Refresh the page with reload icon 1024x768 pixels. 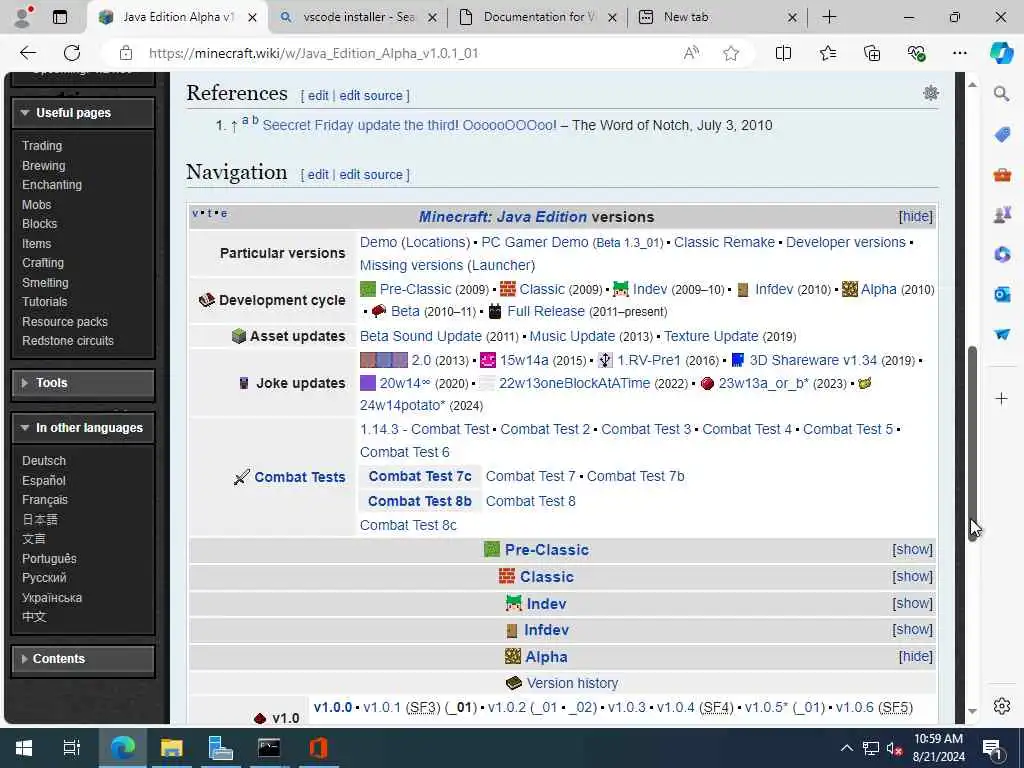click(x=72, y=53)
